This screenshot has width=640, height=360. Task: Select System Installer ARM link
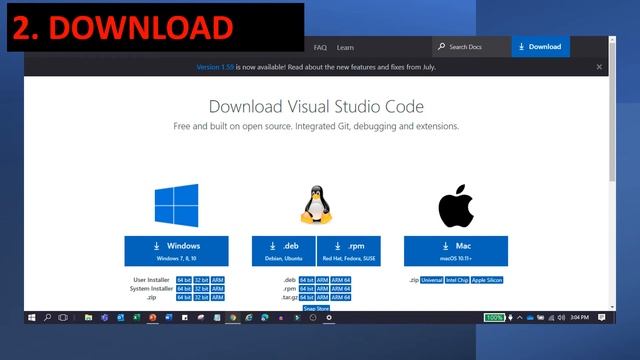coord(218,289)
